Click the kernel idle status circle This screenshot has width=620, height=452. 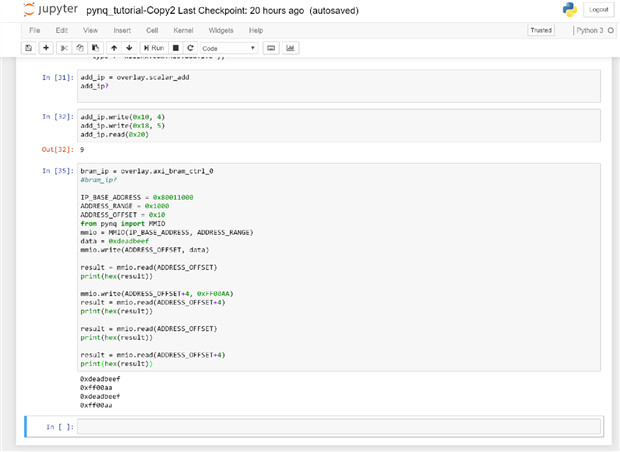611,30
